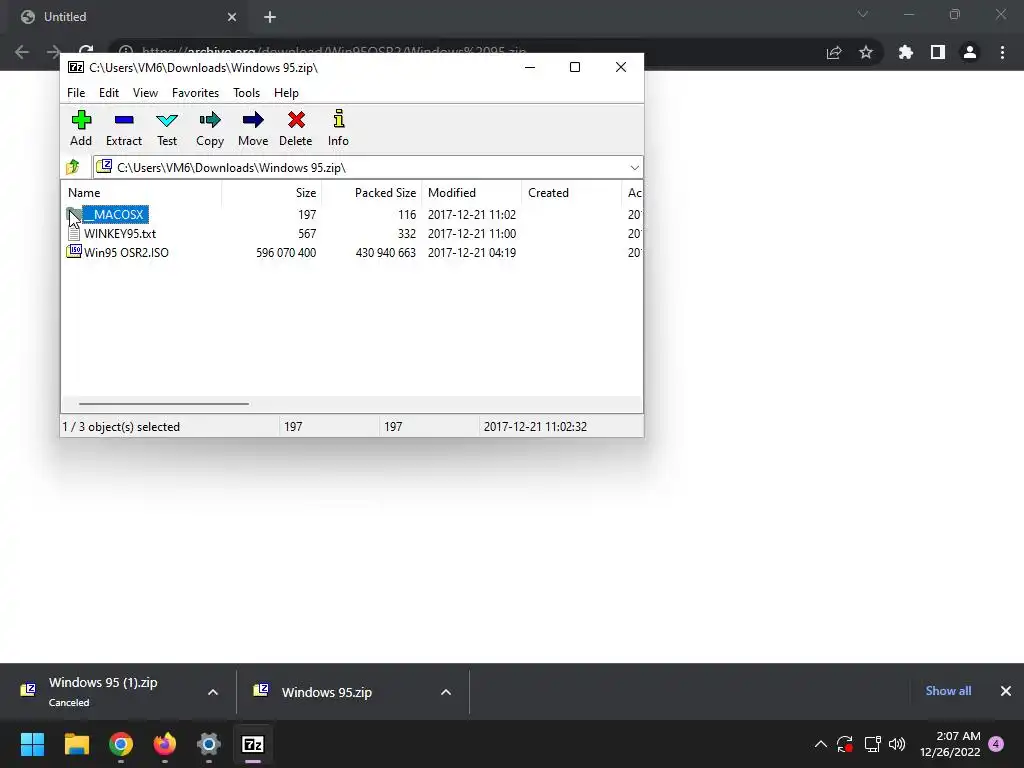Open network status tray icon
The height and width of the screenshot is (768, 1024).
point(872,744)
